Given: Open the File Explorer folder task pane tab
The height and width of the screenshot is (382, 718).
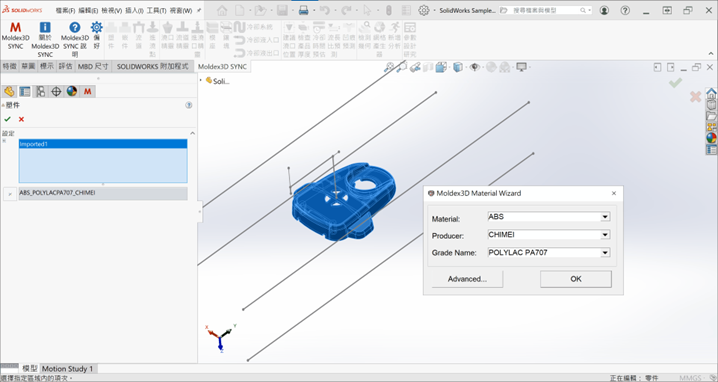Looking at the screenshot, I should coord(711,116).
